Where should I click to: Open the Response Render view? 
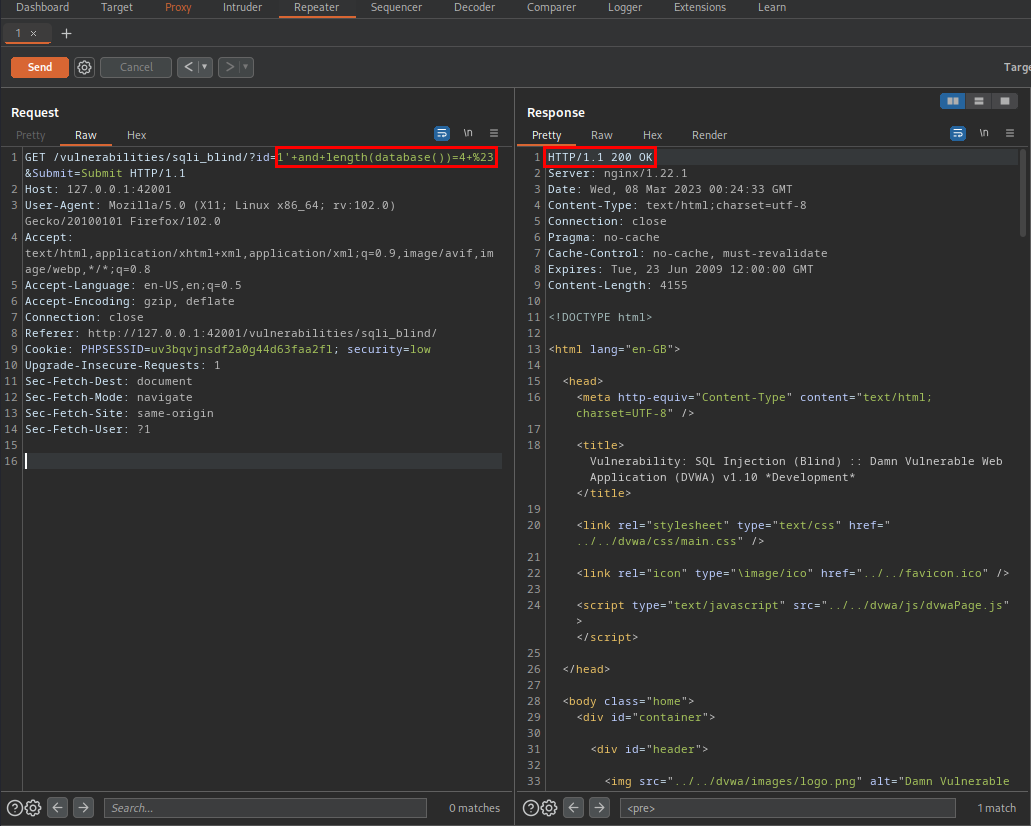(709, 135)
